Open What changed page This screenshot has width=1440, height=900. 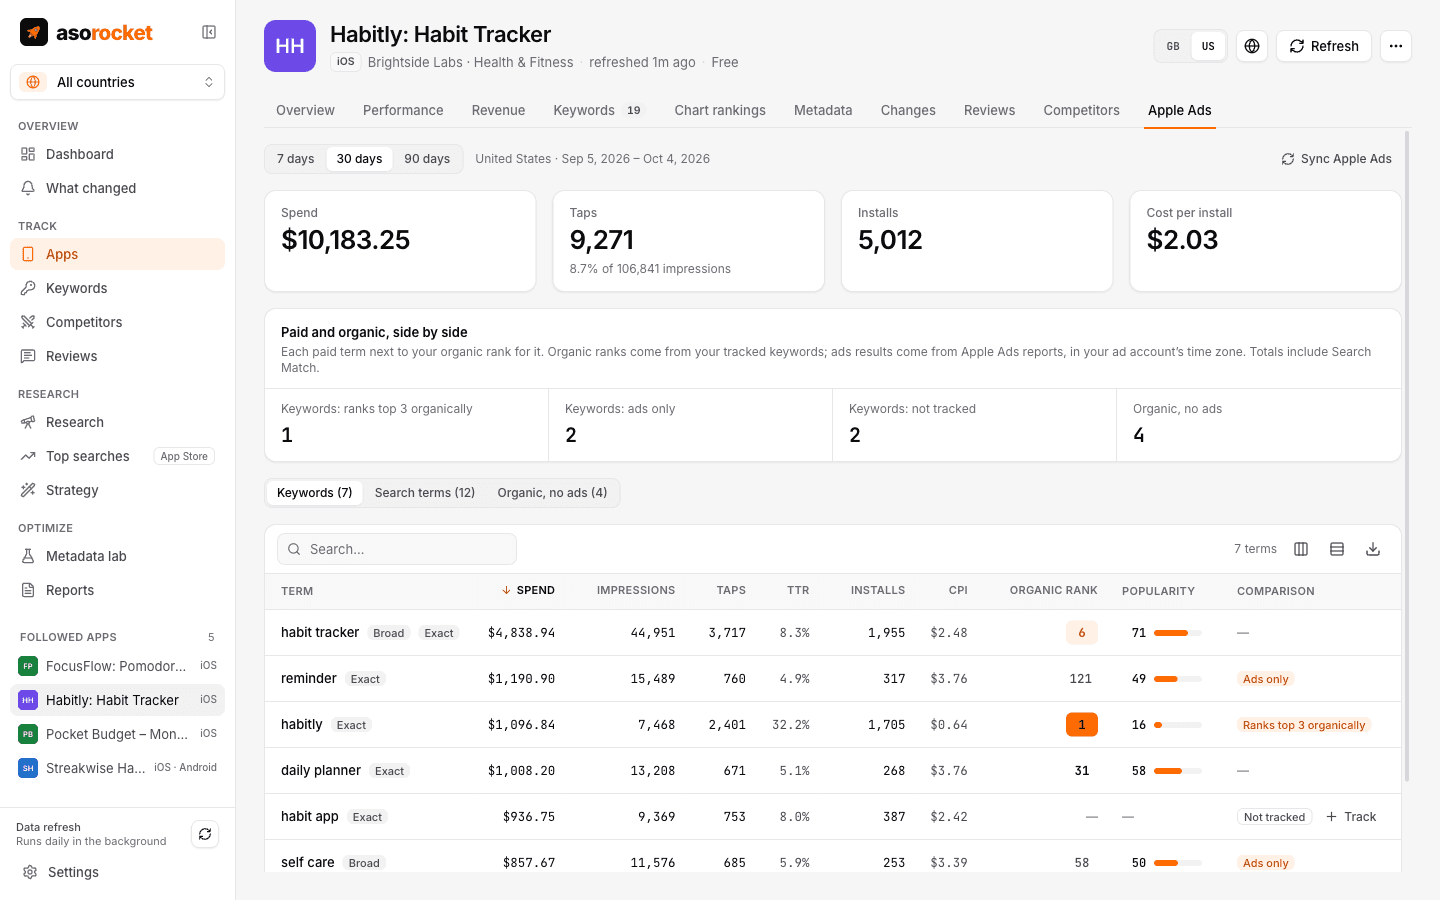[x=117, y=188]
